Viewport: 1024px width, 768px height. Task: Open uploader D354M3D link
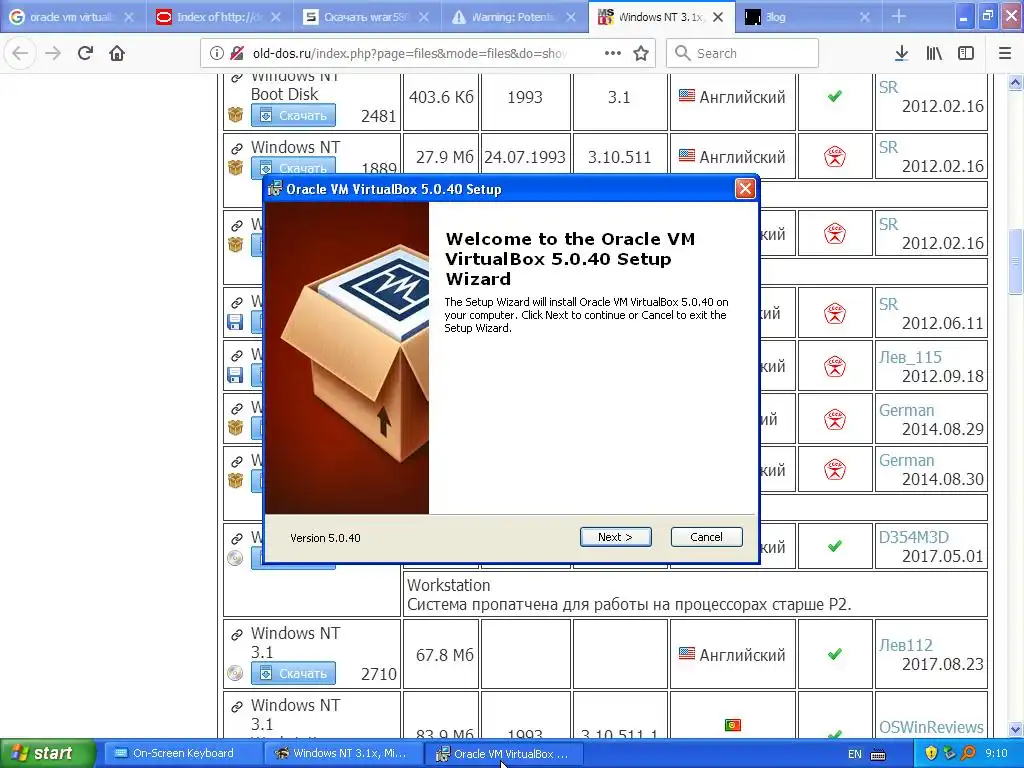pos(914,537)
